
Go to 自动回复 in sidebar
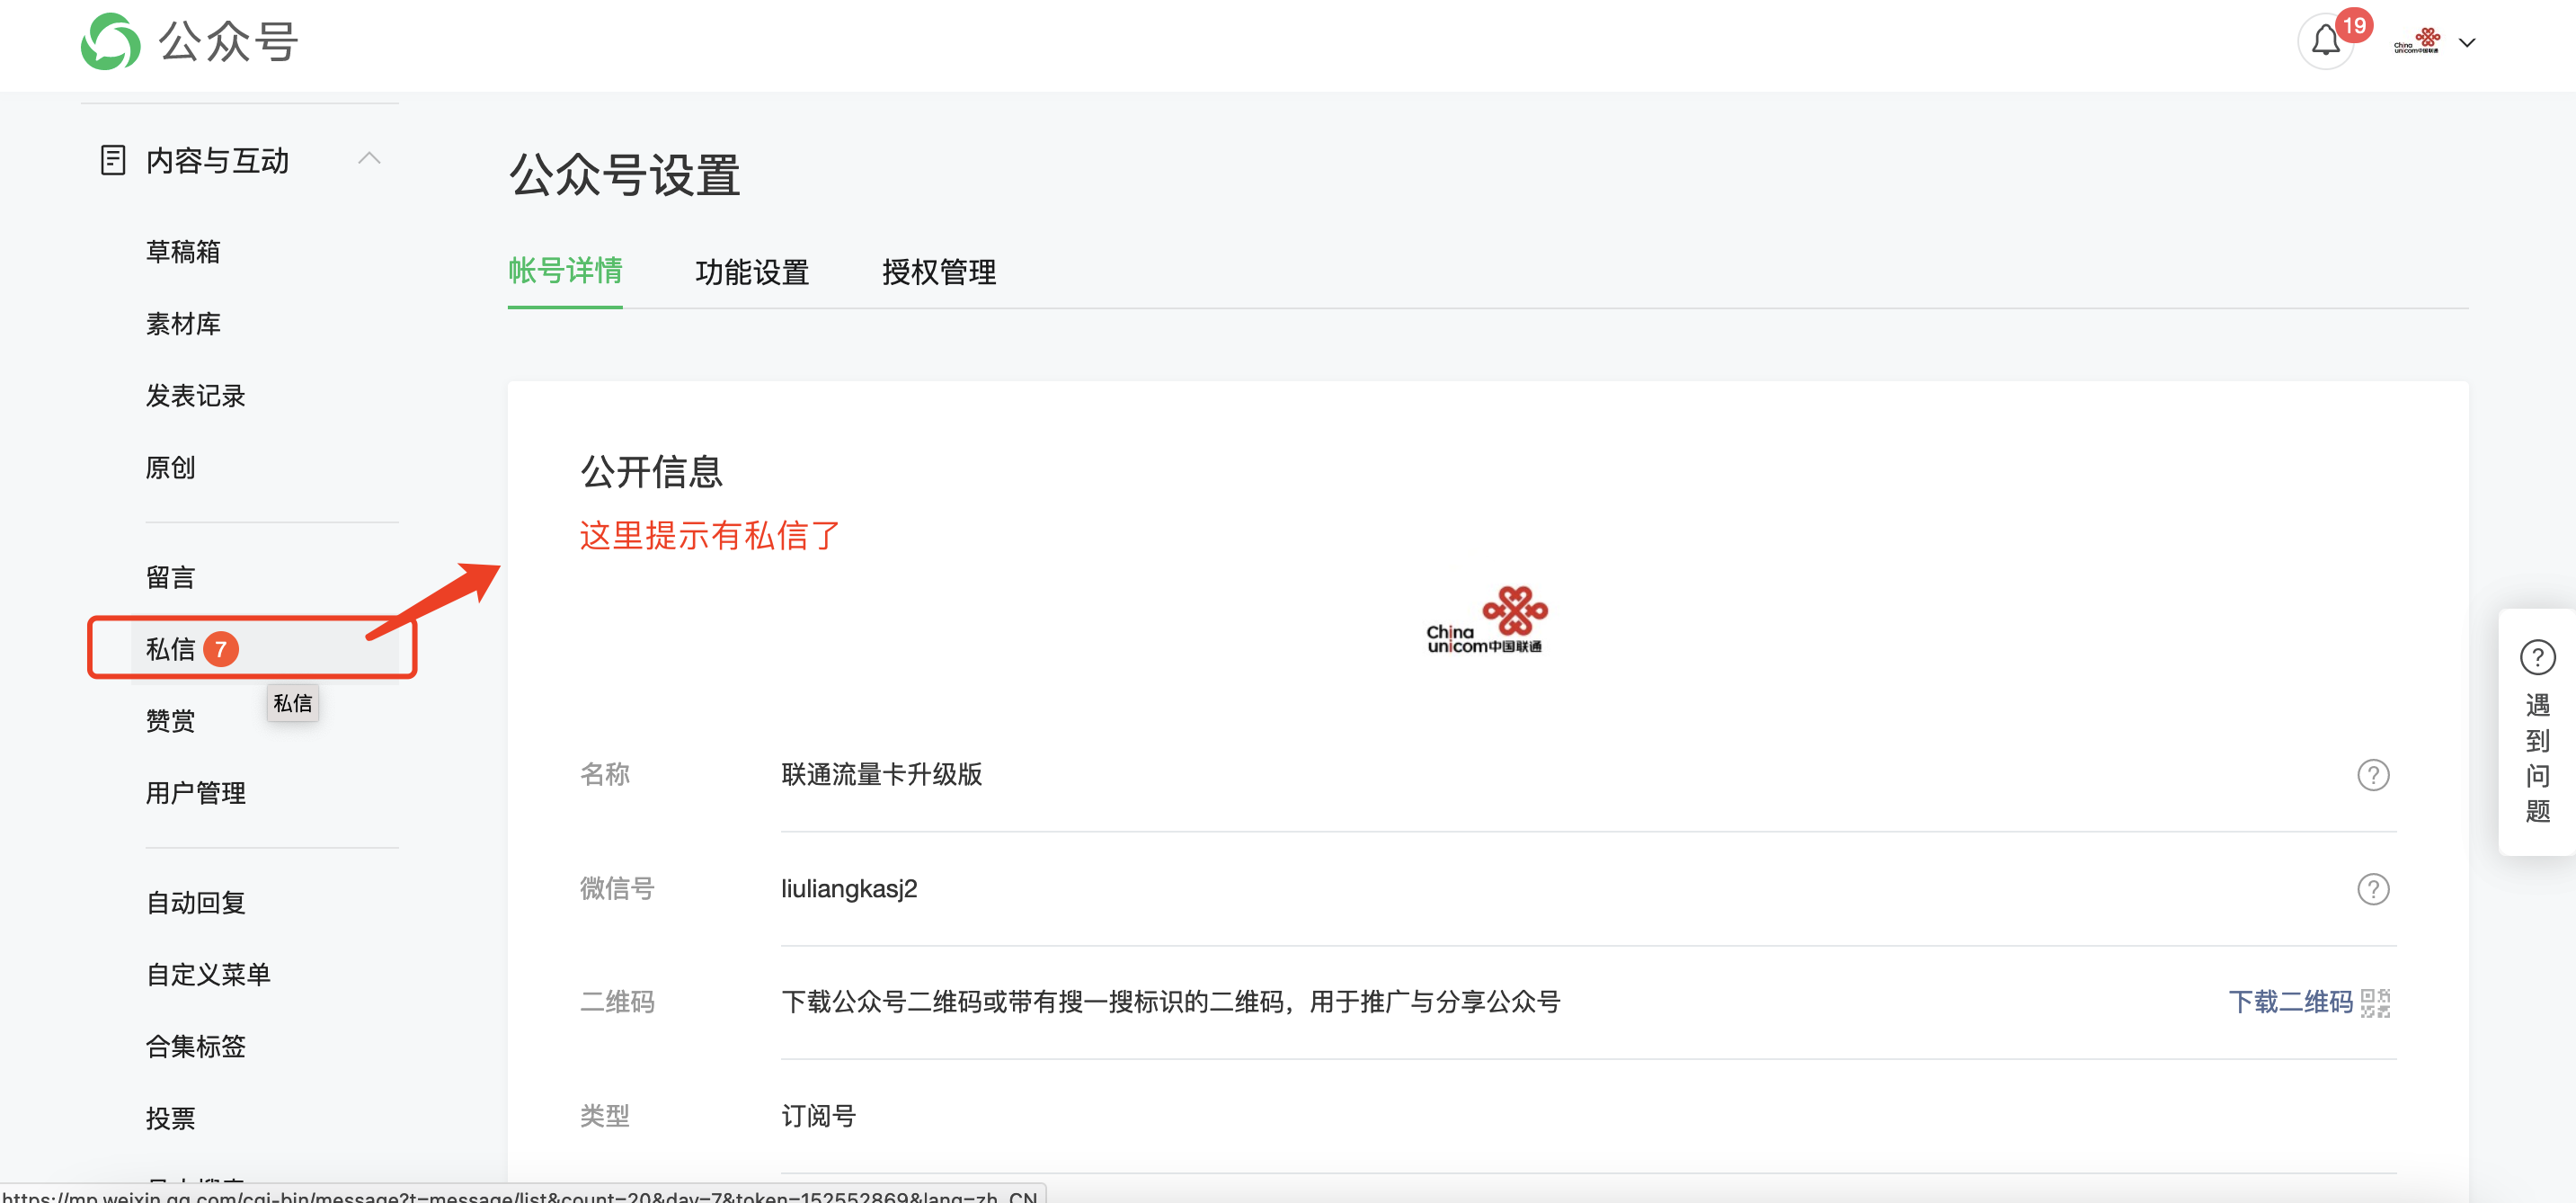[196, 903]
